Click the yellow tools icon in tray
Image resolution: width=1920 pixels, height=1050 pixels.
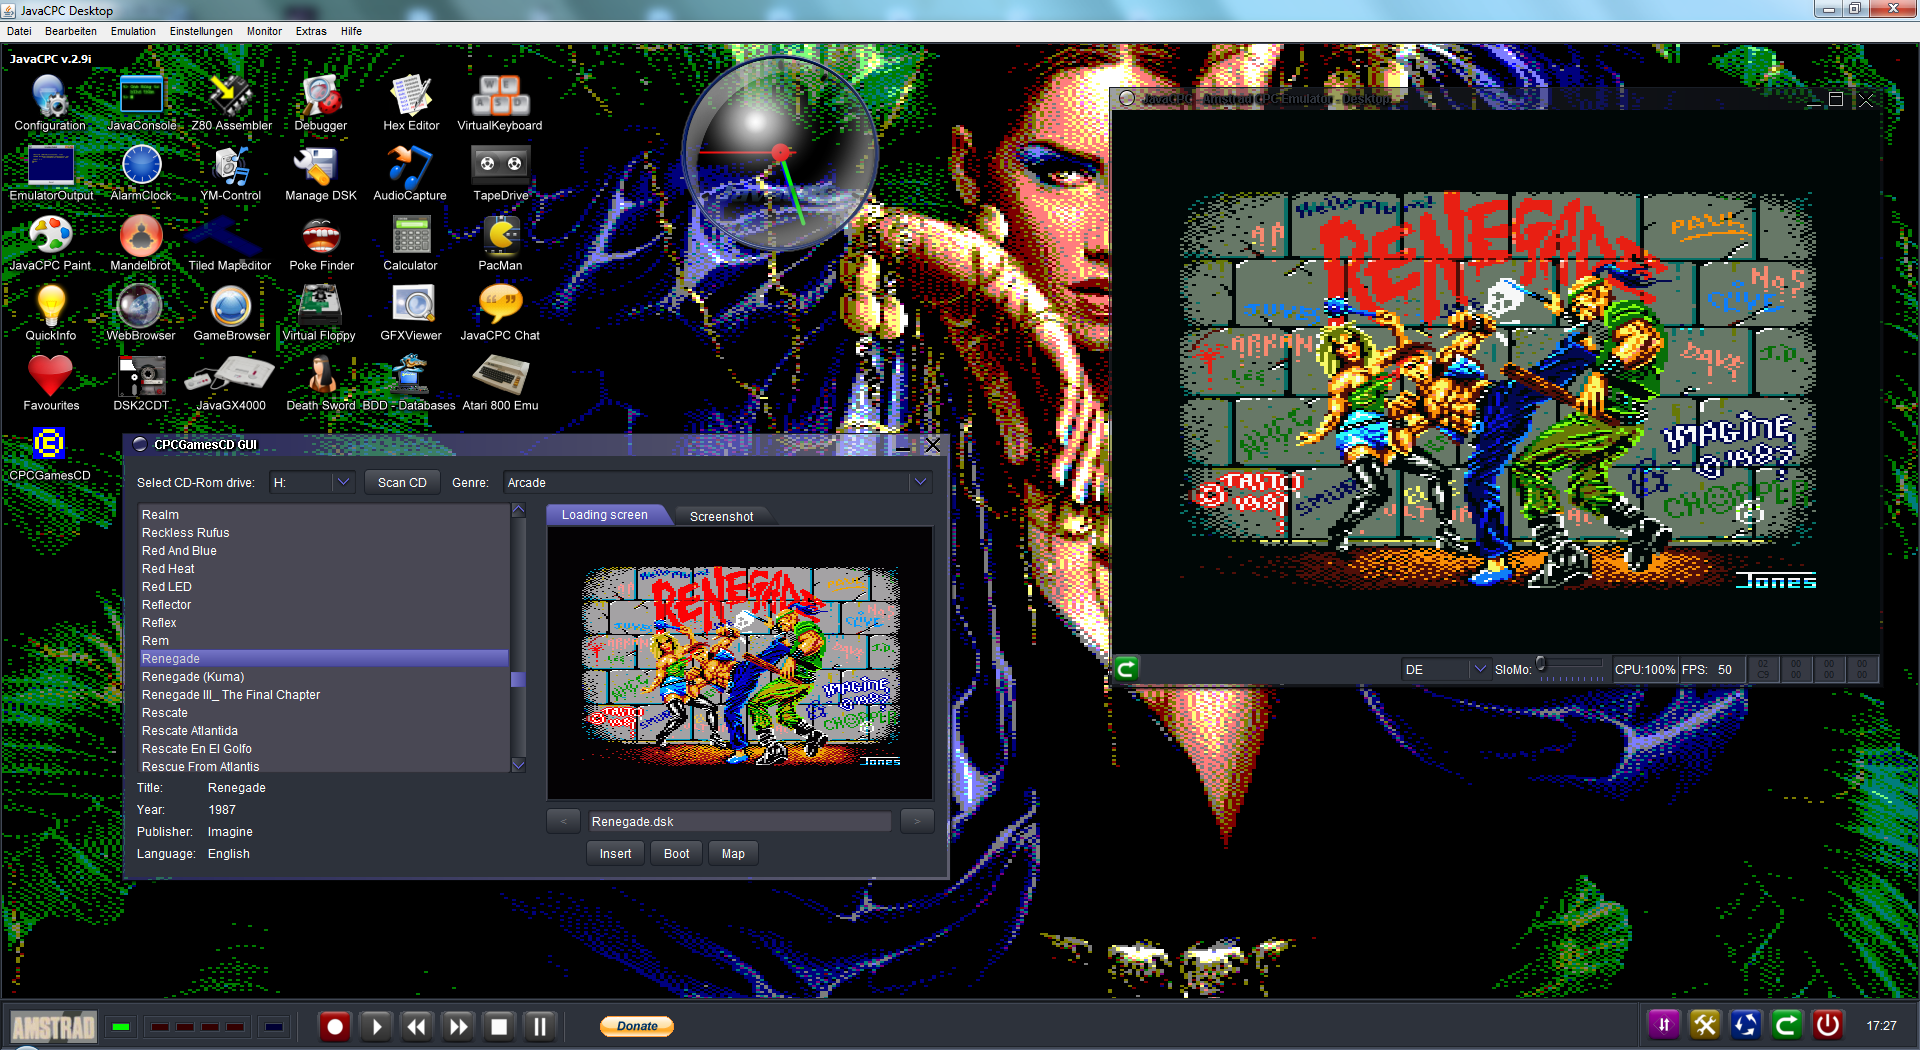(x=1705, y=1025)
